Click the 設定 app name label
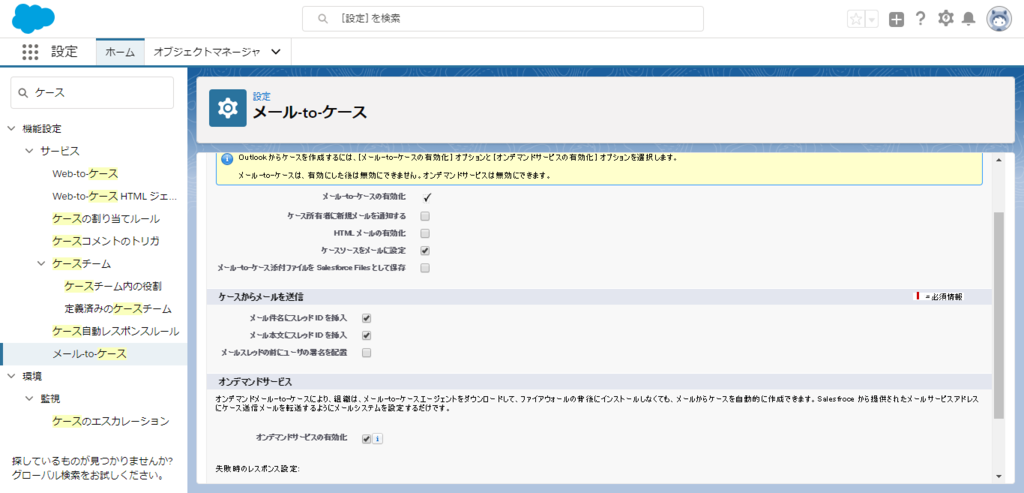Screen dimensions: 1024x493 64,52
